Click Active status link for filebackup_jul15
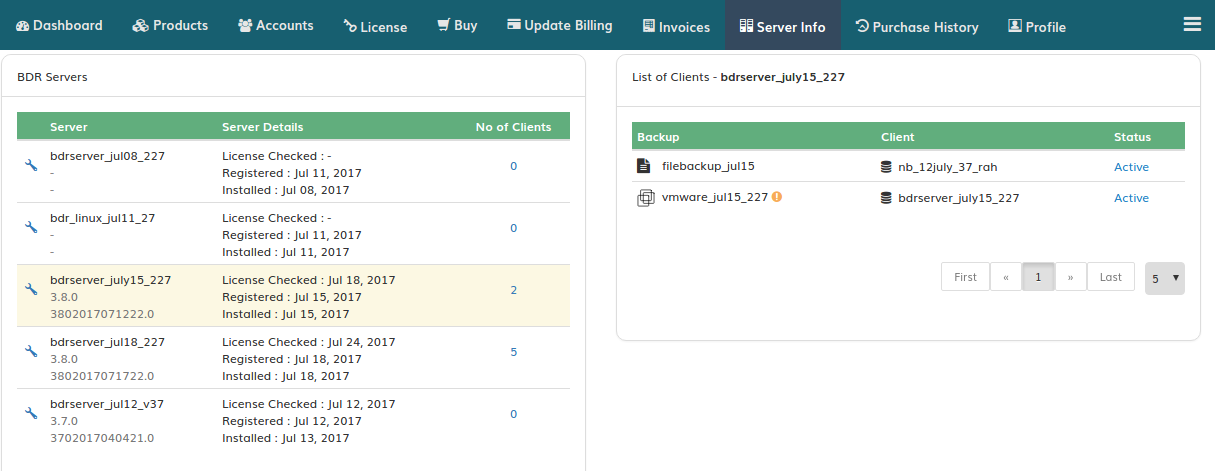This screenshot has width=1215, height=471. click(1131, 167)
